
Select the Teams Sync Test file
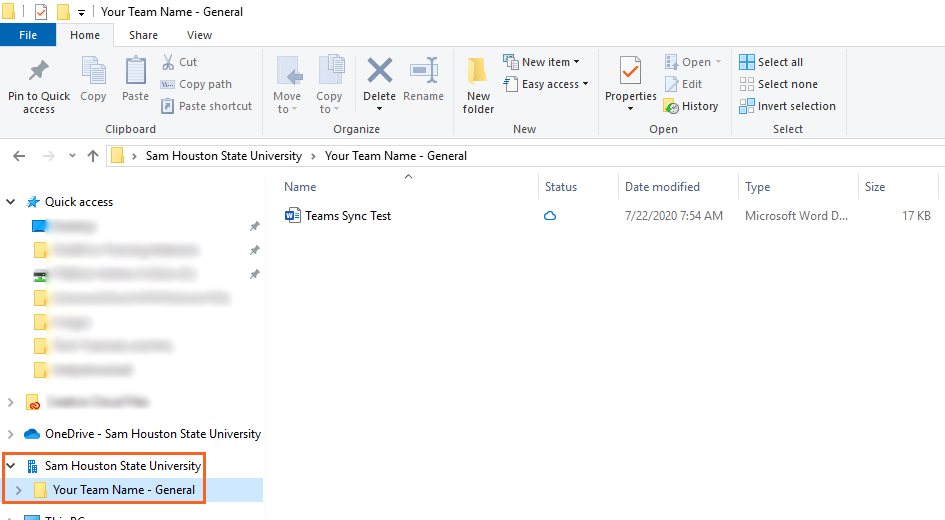point(348,216)
